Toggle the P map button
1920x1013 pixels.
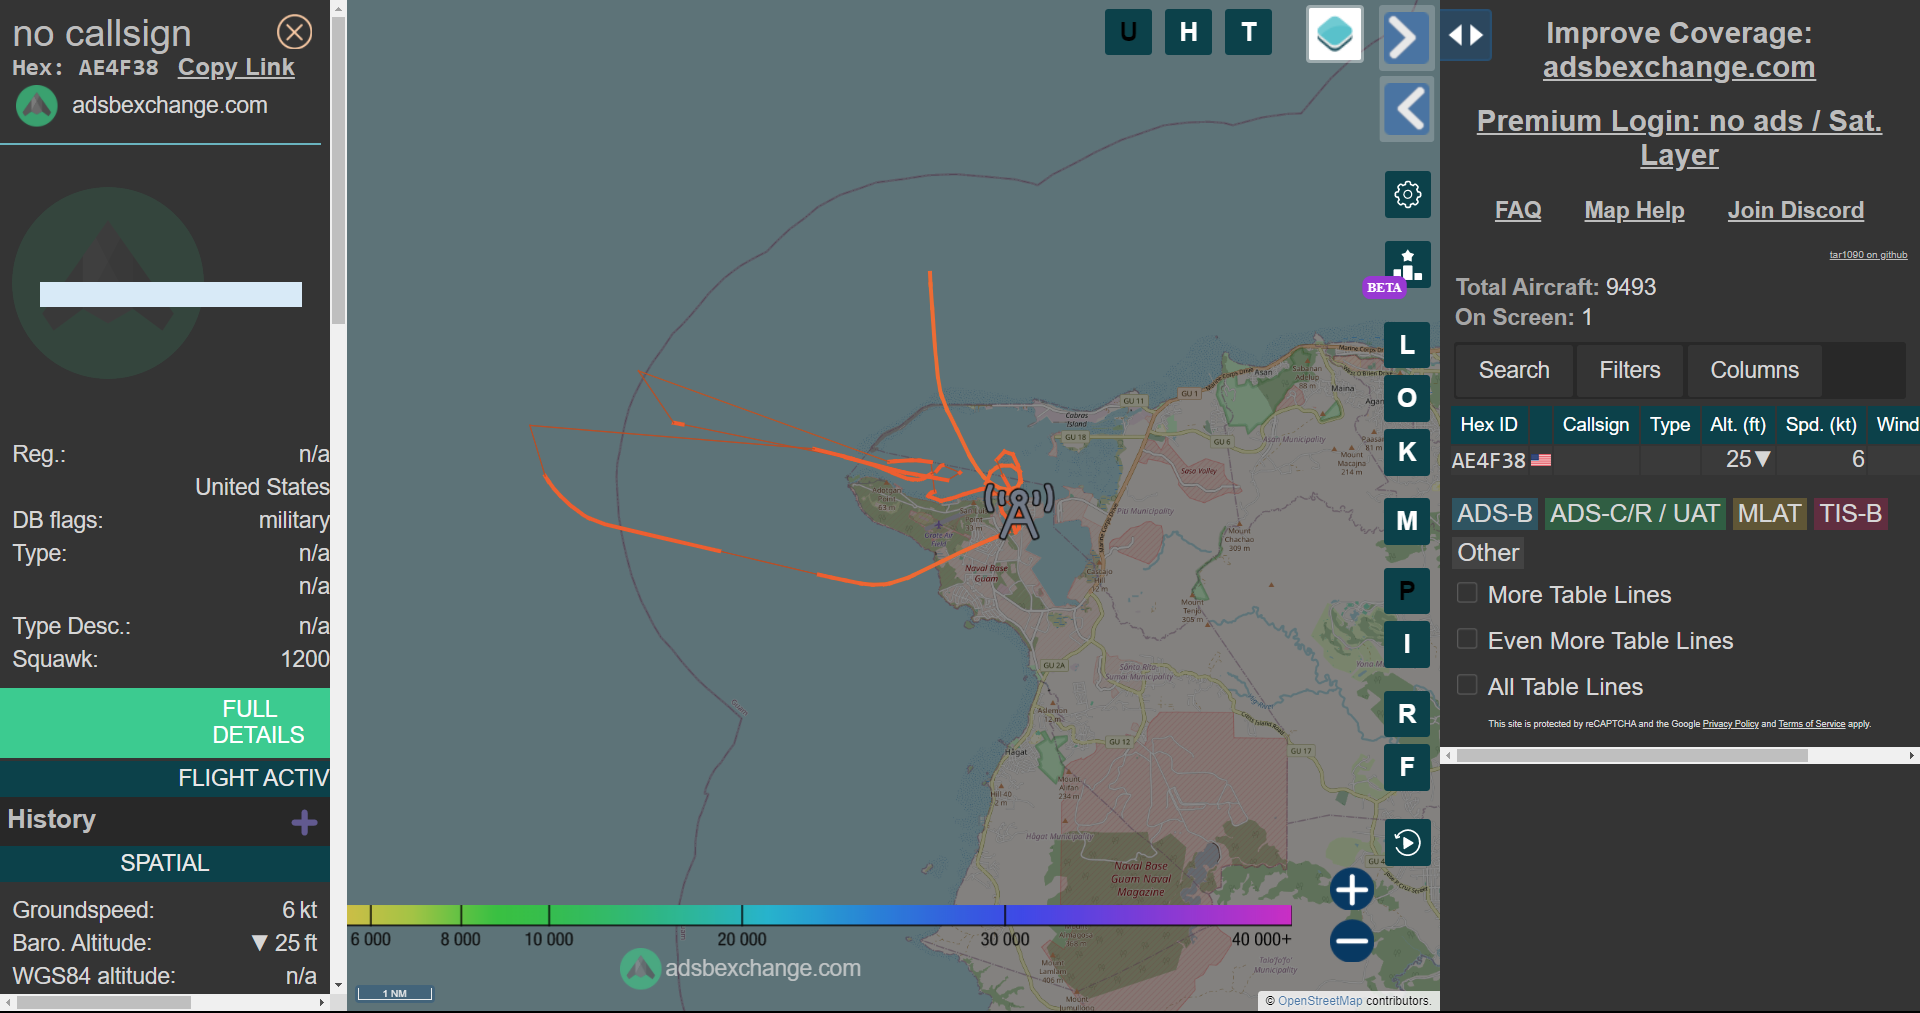(1407, 590)
